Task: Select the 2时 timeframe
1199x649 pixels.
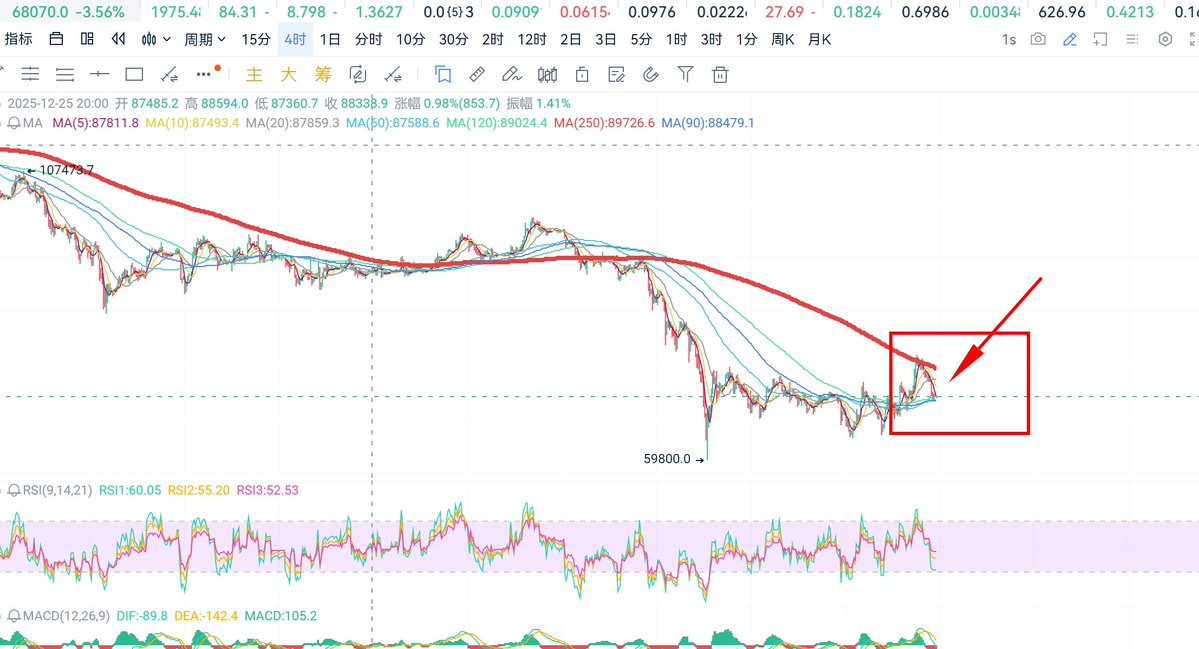Action: point(492,39)
